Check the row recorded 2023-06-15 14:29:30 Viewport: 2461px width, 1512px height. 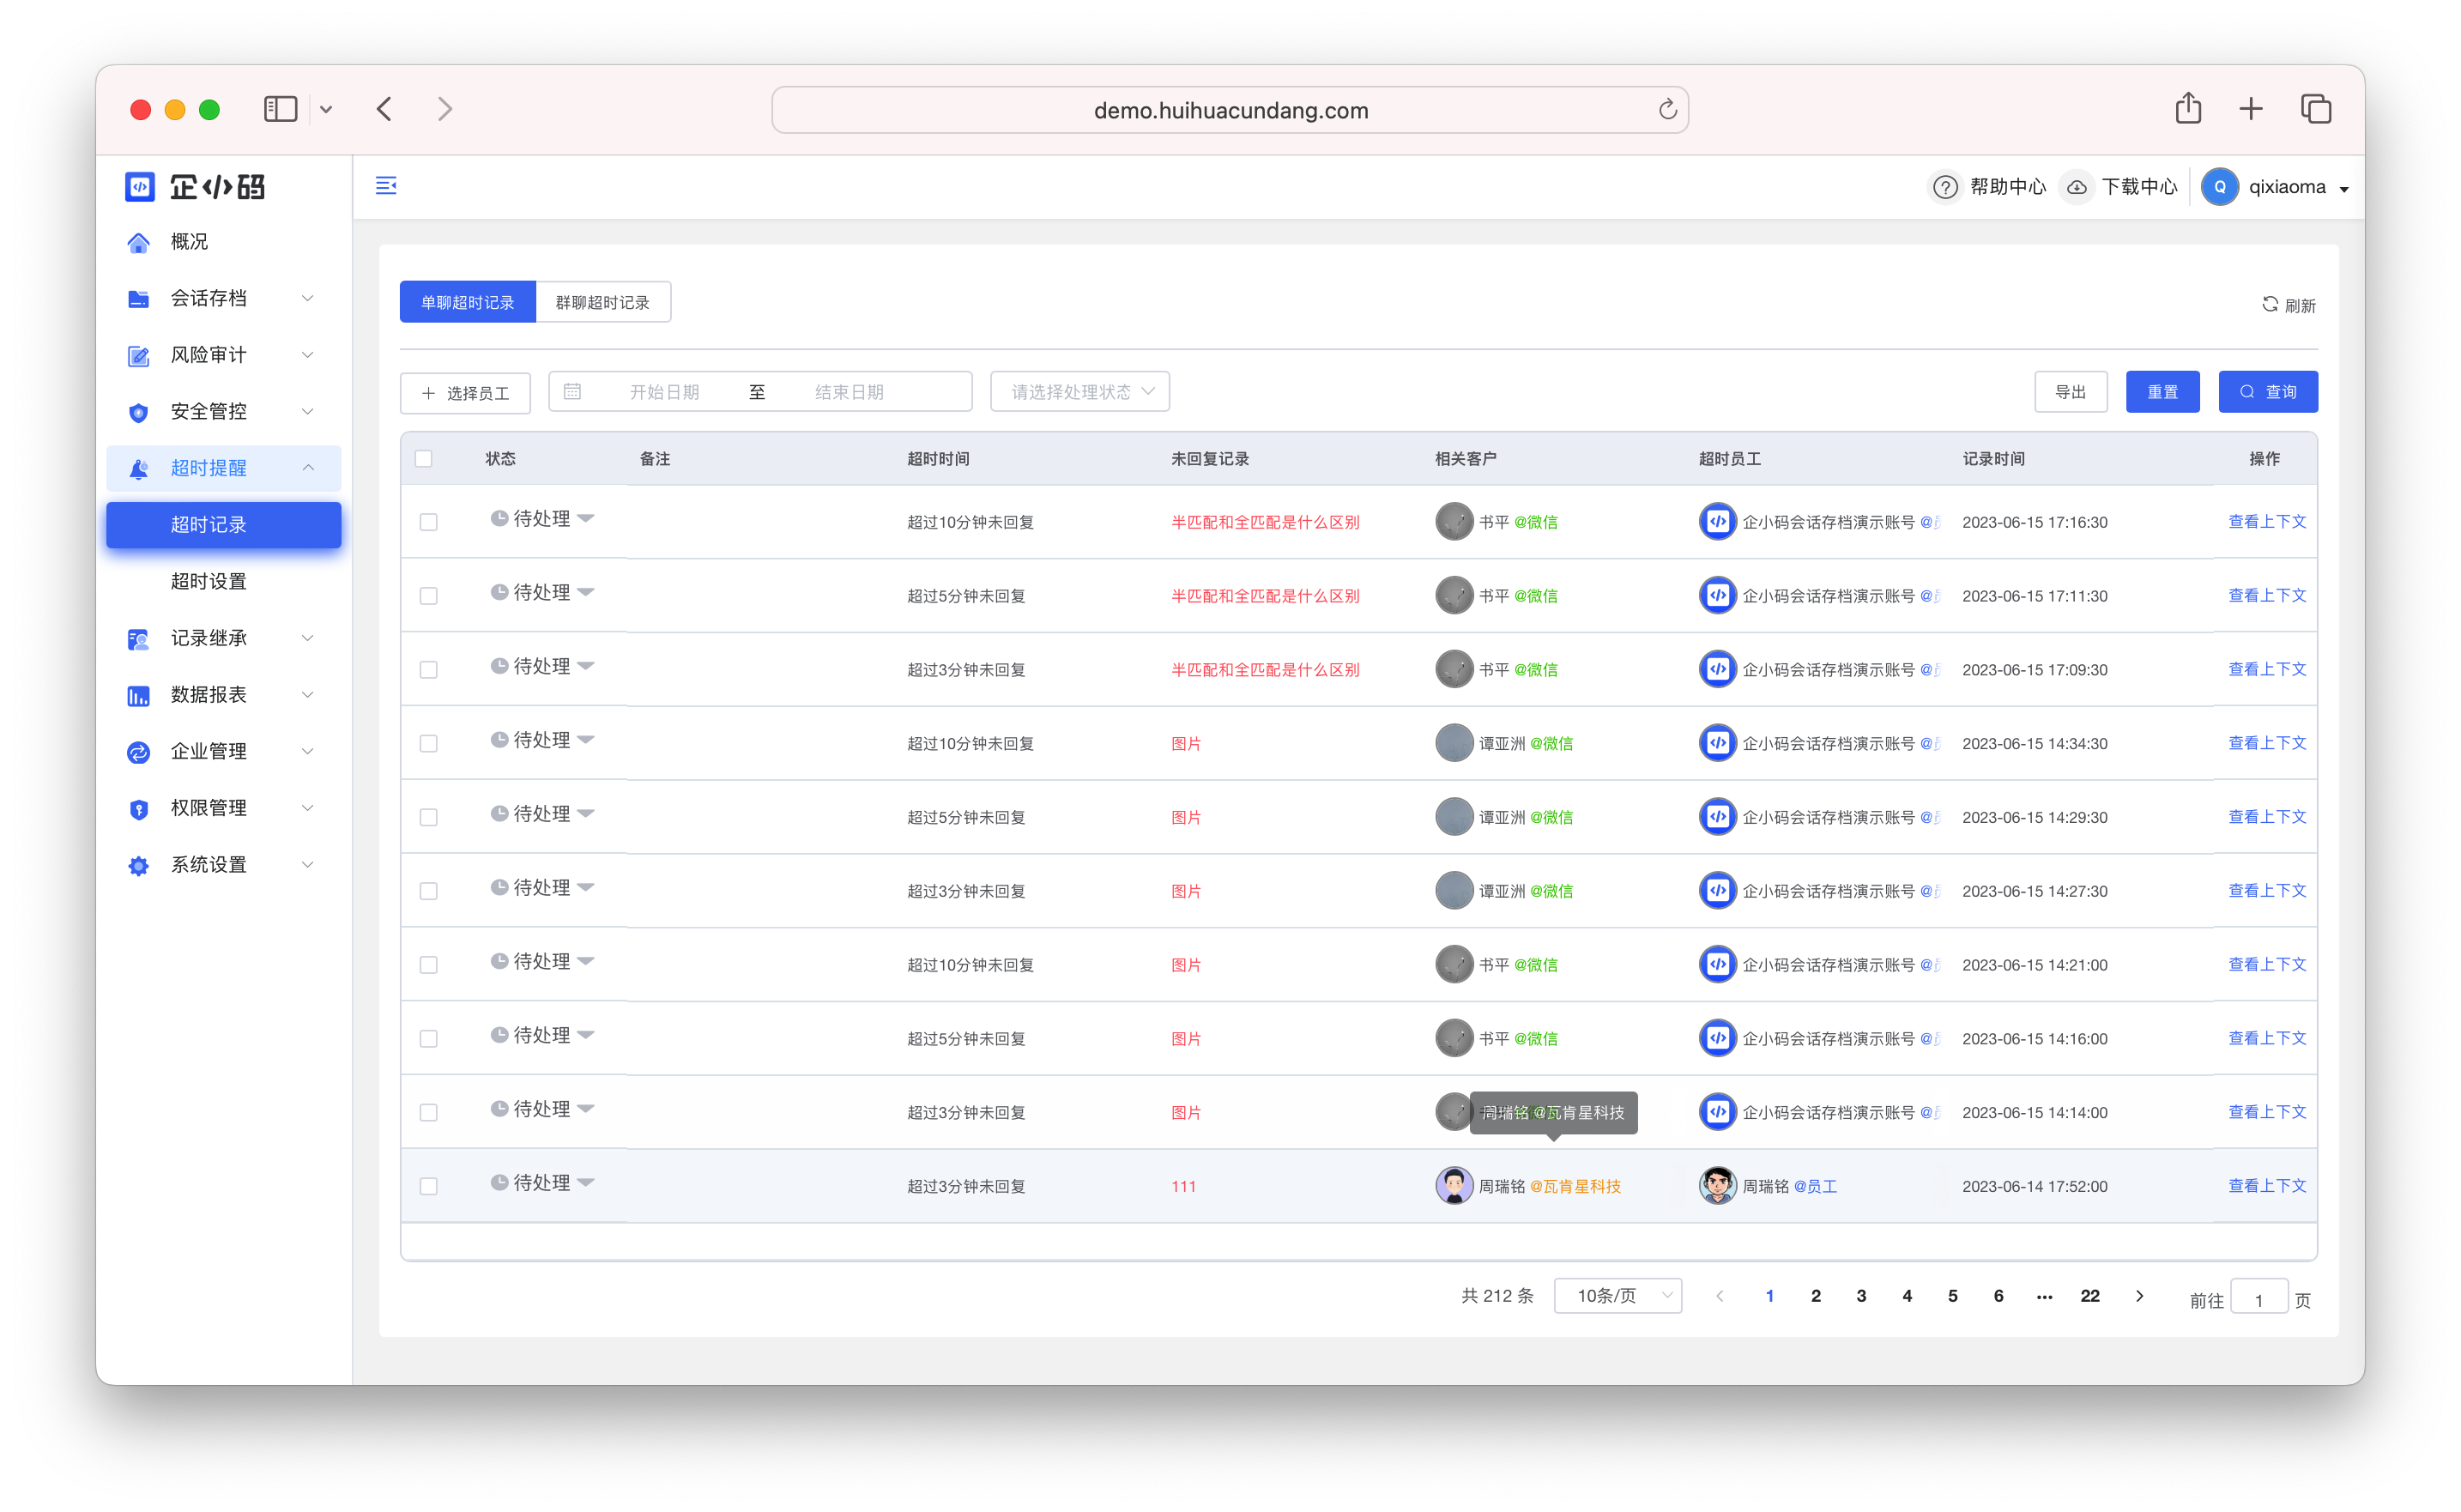coord(429,818)
